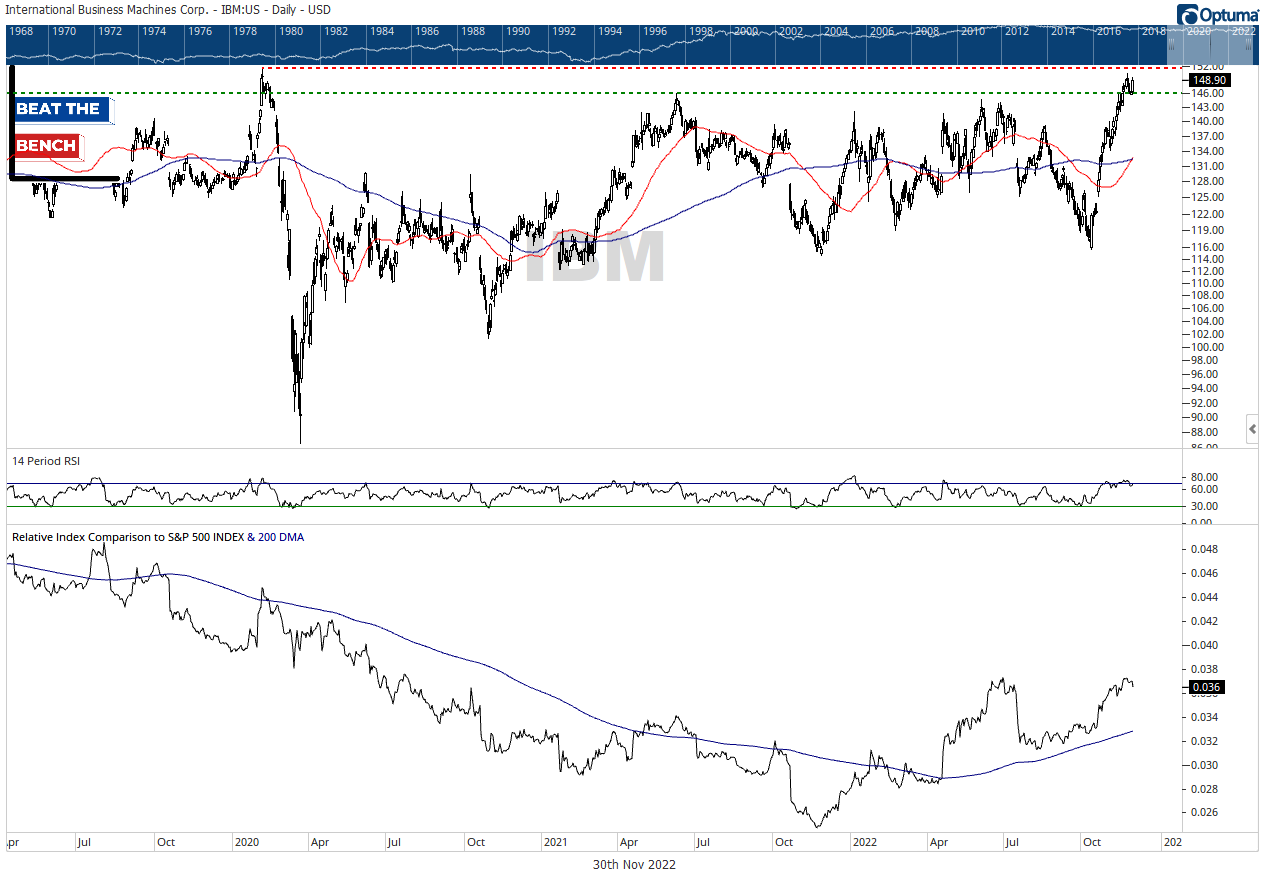The image size is (1265, 884).
Task: Jump to 2008 in the overview timeline
Action: (x=927, y=32)
